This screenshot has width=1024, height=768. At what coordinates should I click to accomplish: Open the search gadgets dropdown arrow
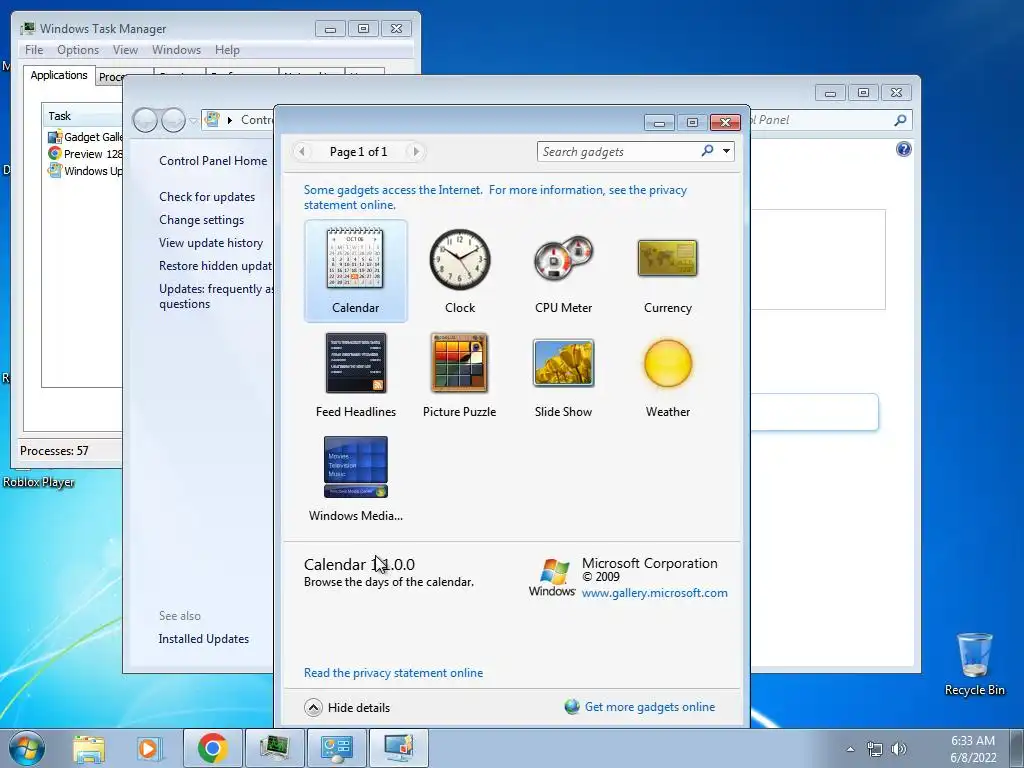[726, 151]
